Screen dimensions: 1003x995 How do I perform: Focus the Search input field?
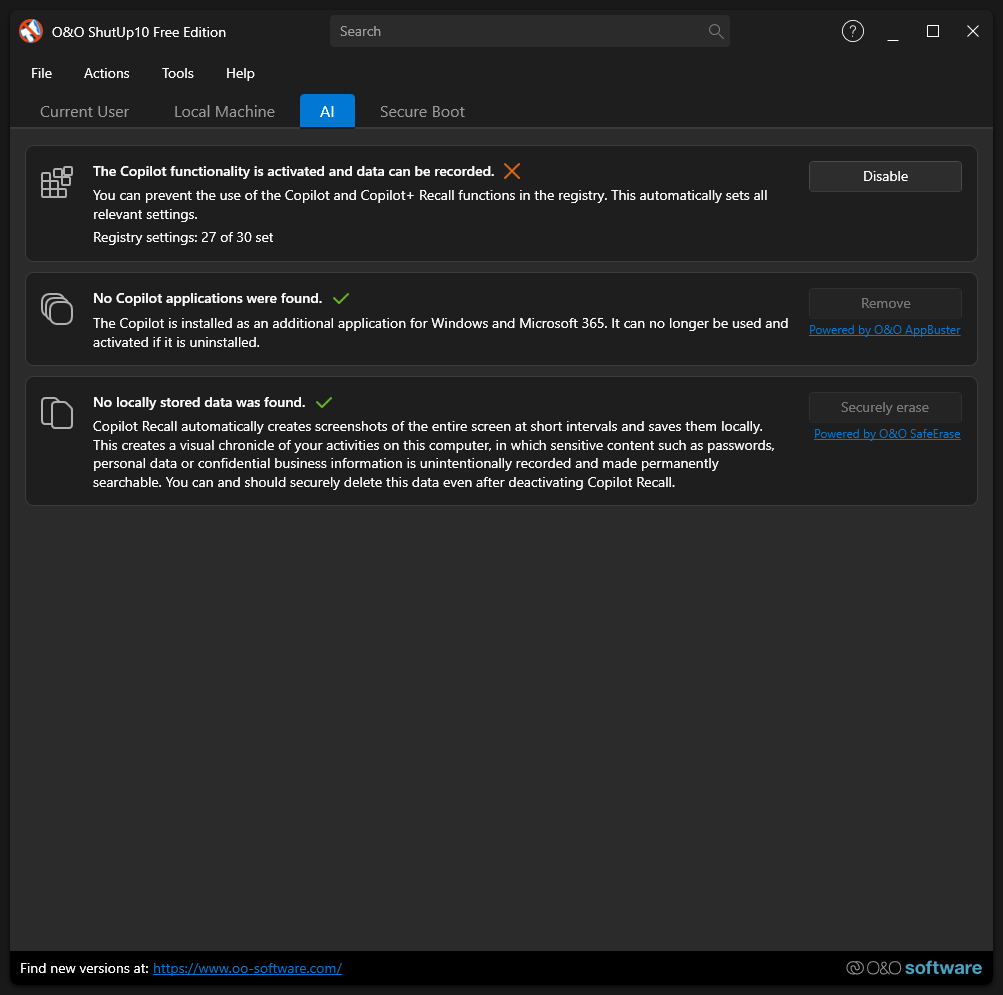(530, 31)
